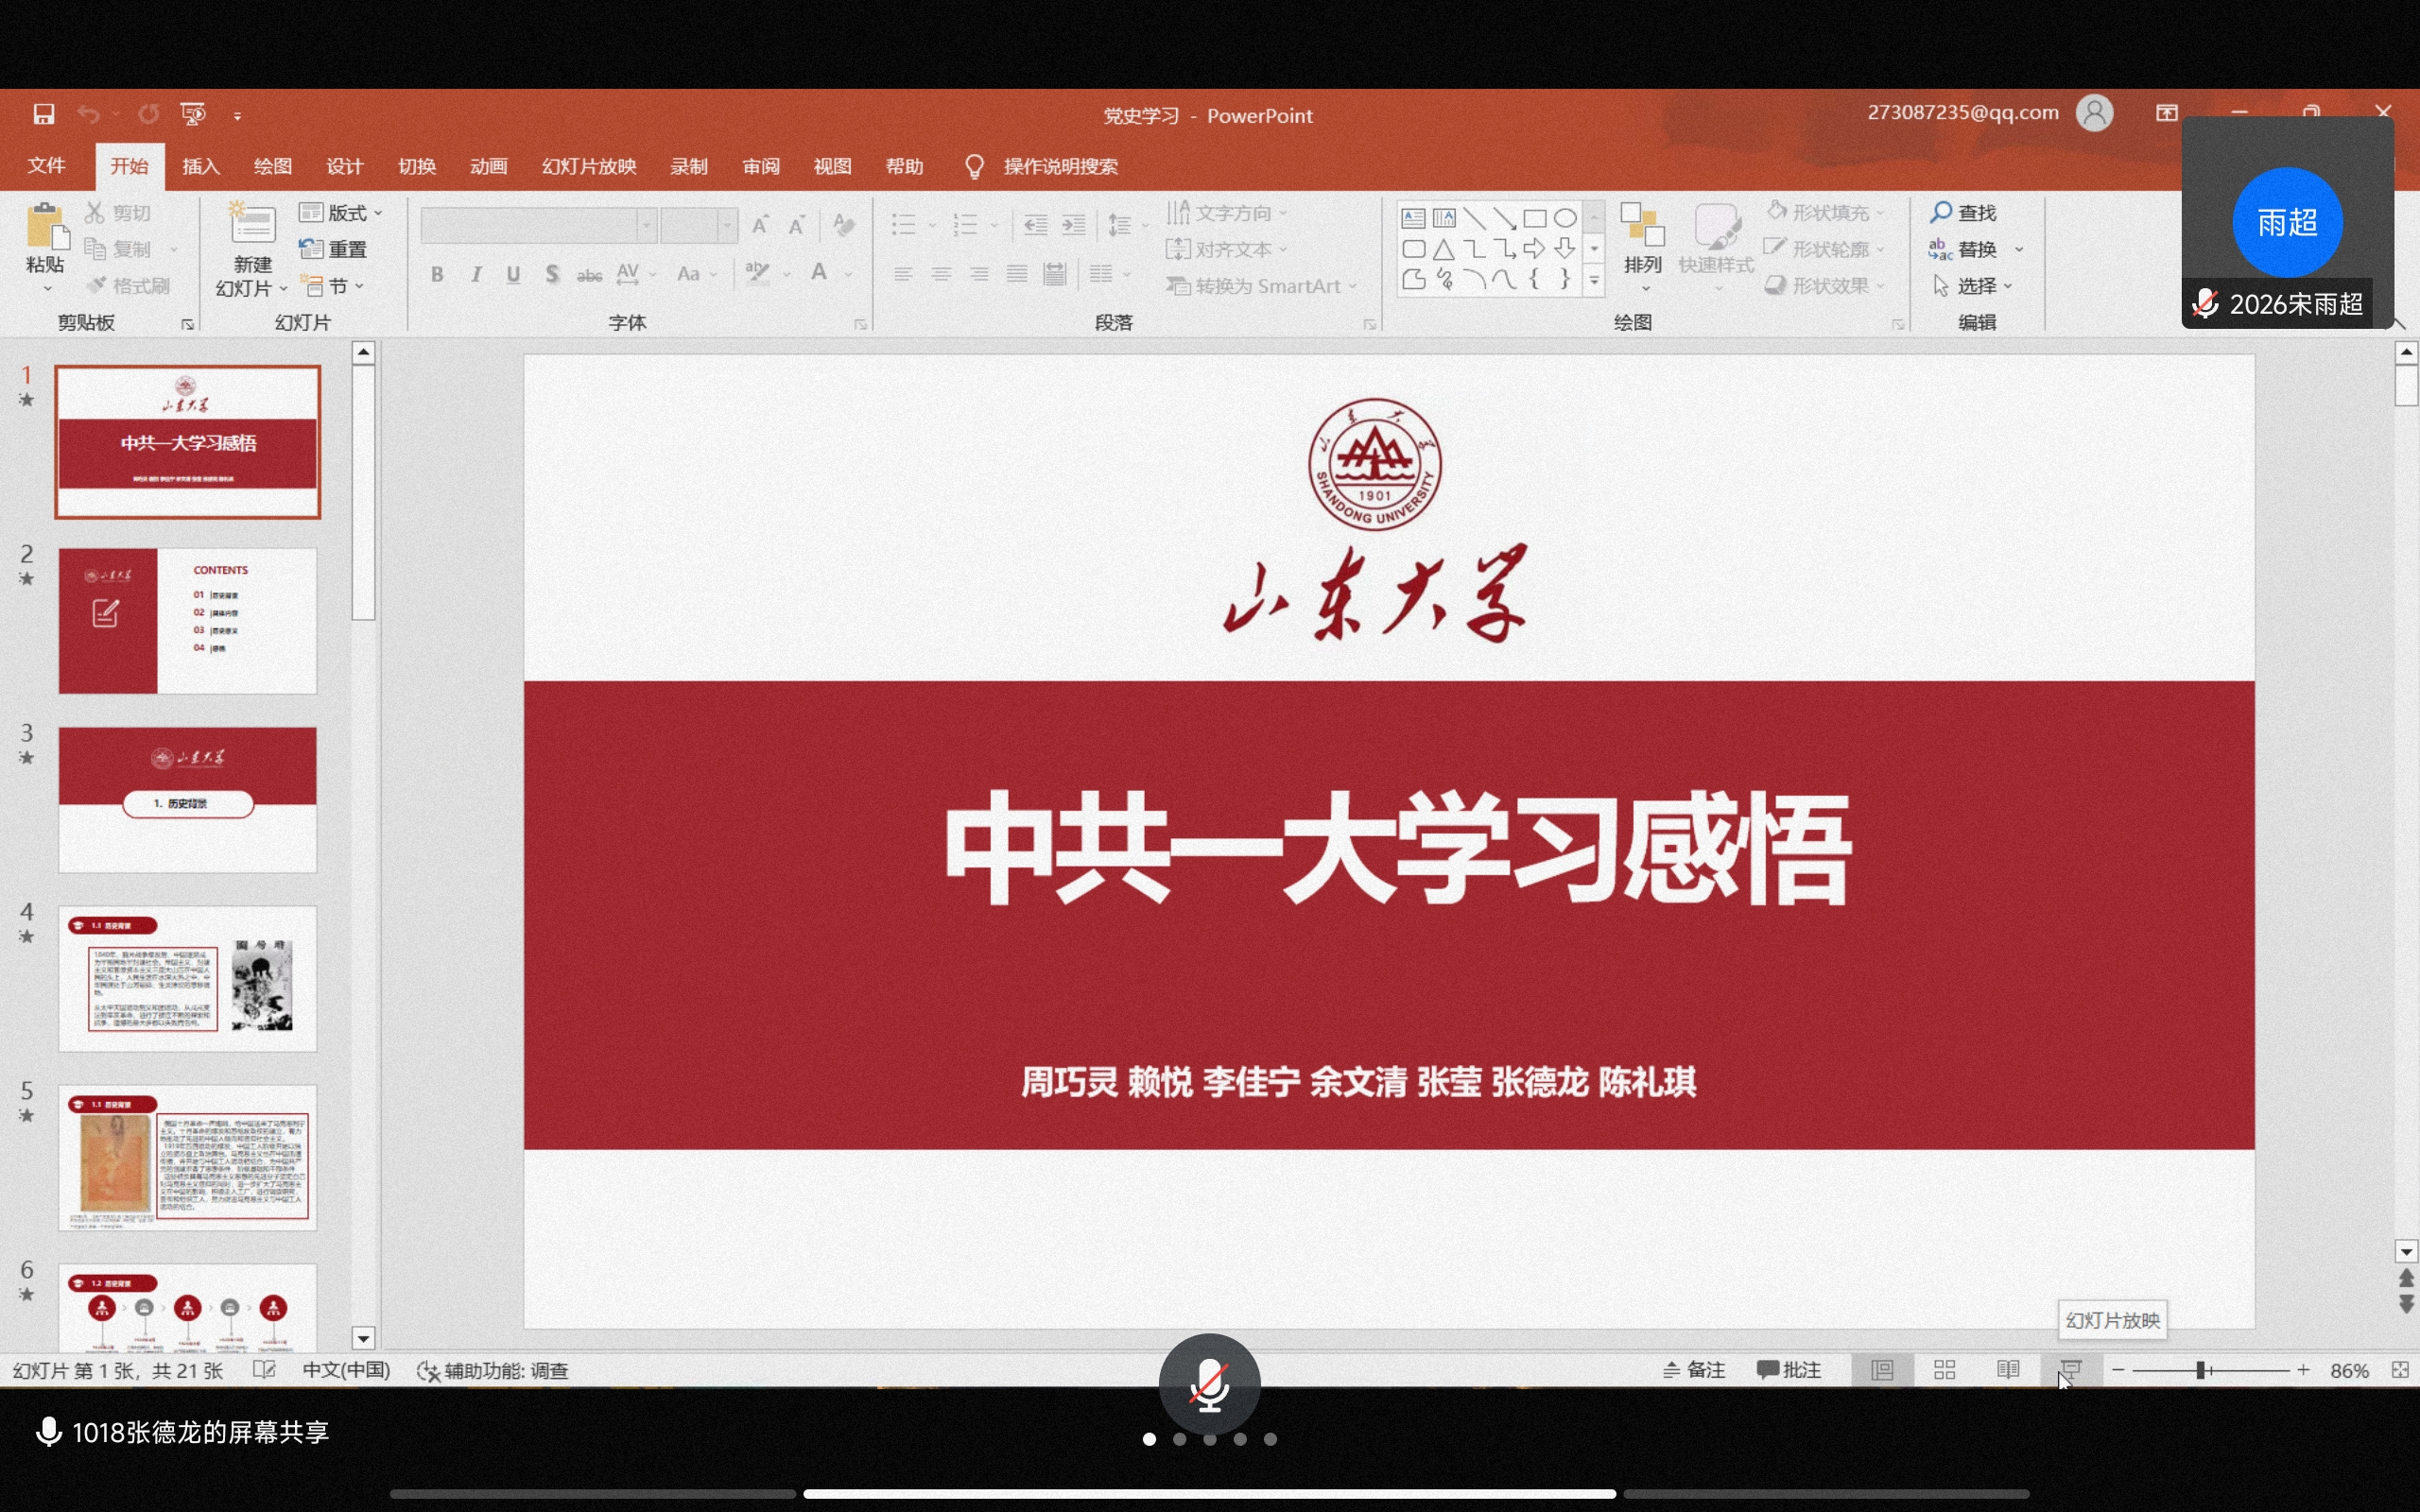Switch to the Animations (动画) tab
The width and height of the screenshot is (2420, 1512).
pyautogui.click(x=489, y=166)
